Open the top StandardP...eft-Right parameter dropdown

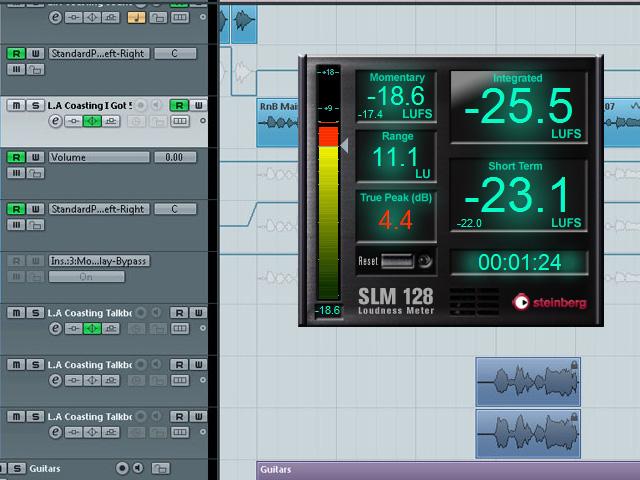pyautogui.click(x=98, y=53)
